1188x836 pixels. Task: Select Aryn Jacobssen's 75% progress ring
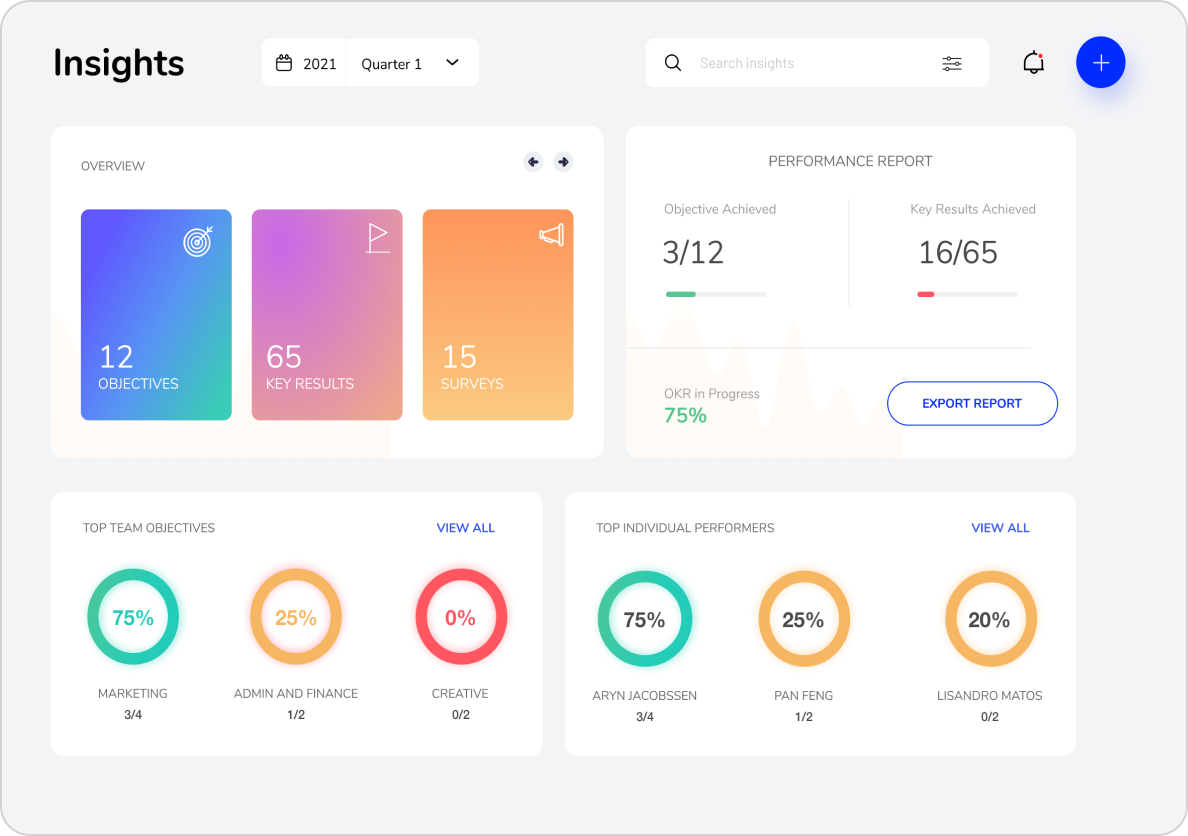click(x=644, y=620)
